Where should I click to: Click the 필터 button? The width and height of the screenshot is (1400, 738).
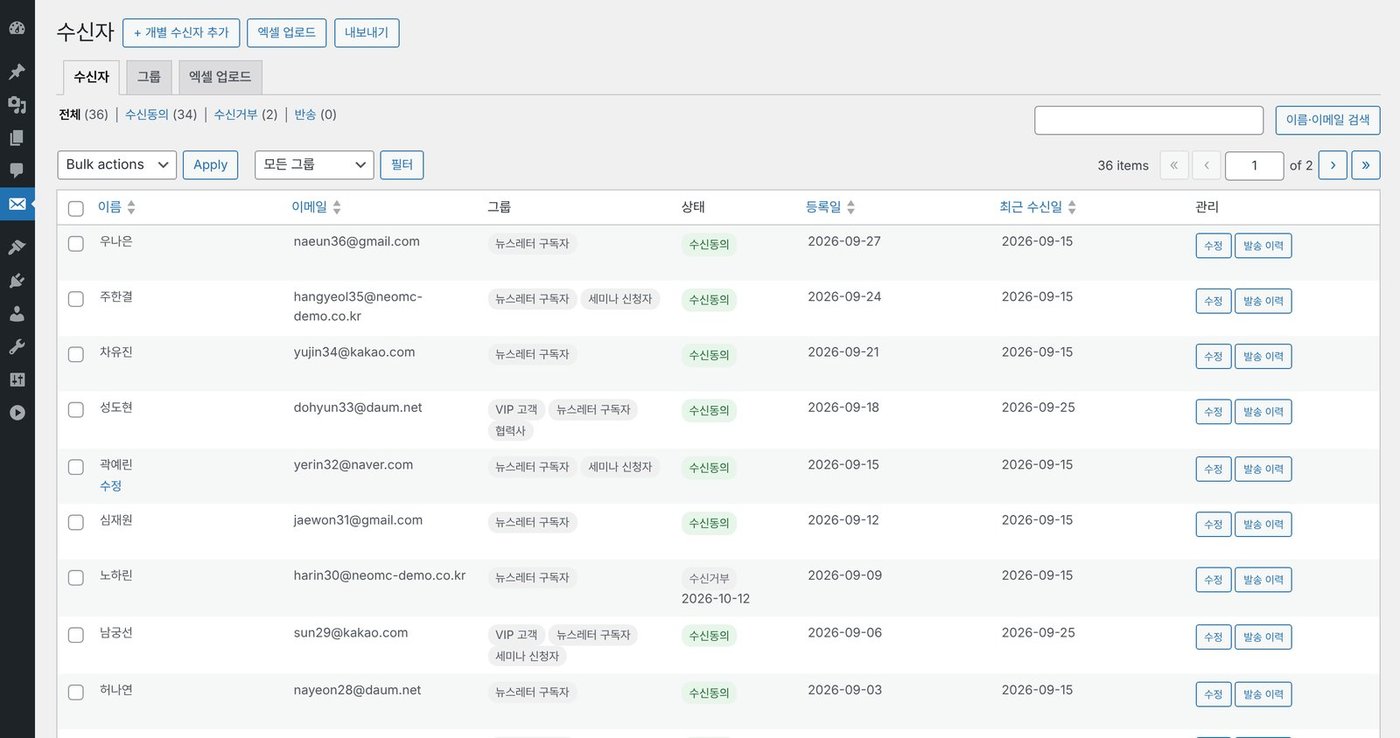click(x=402, y=165)
